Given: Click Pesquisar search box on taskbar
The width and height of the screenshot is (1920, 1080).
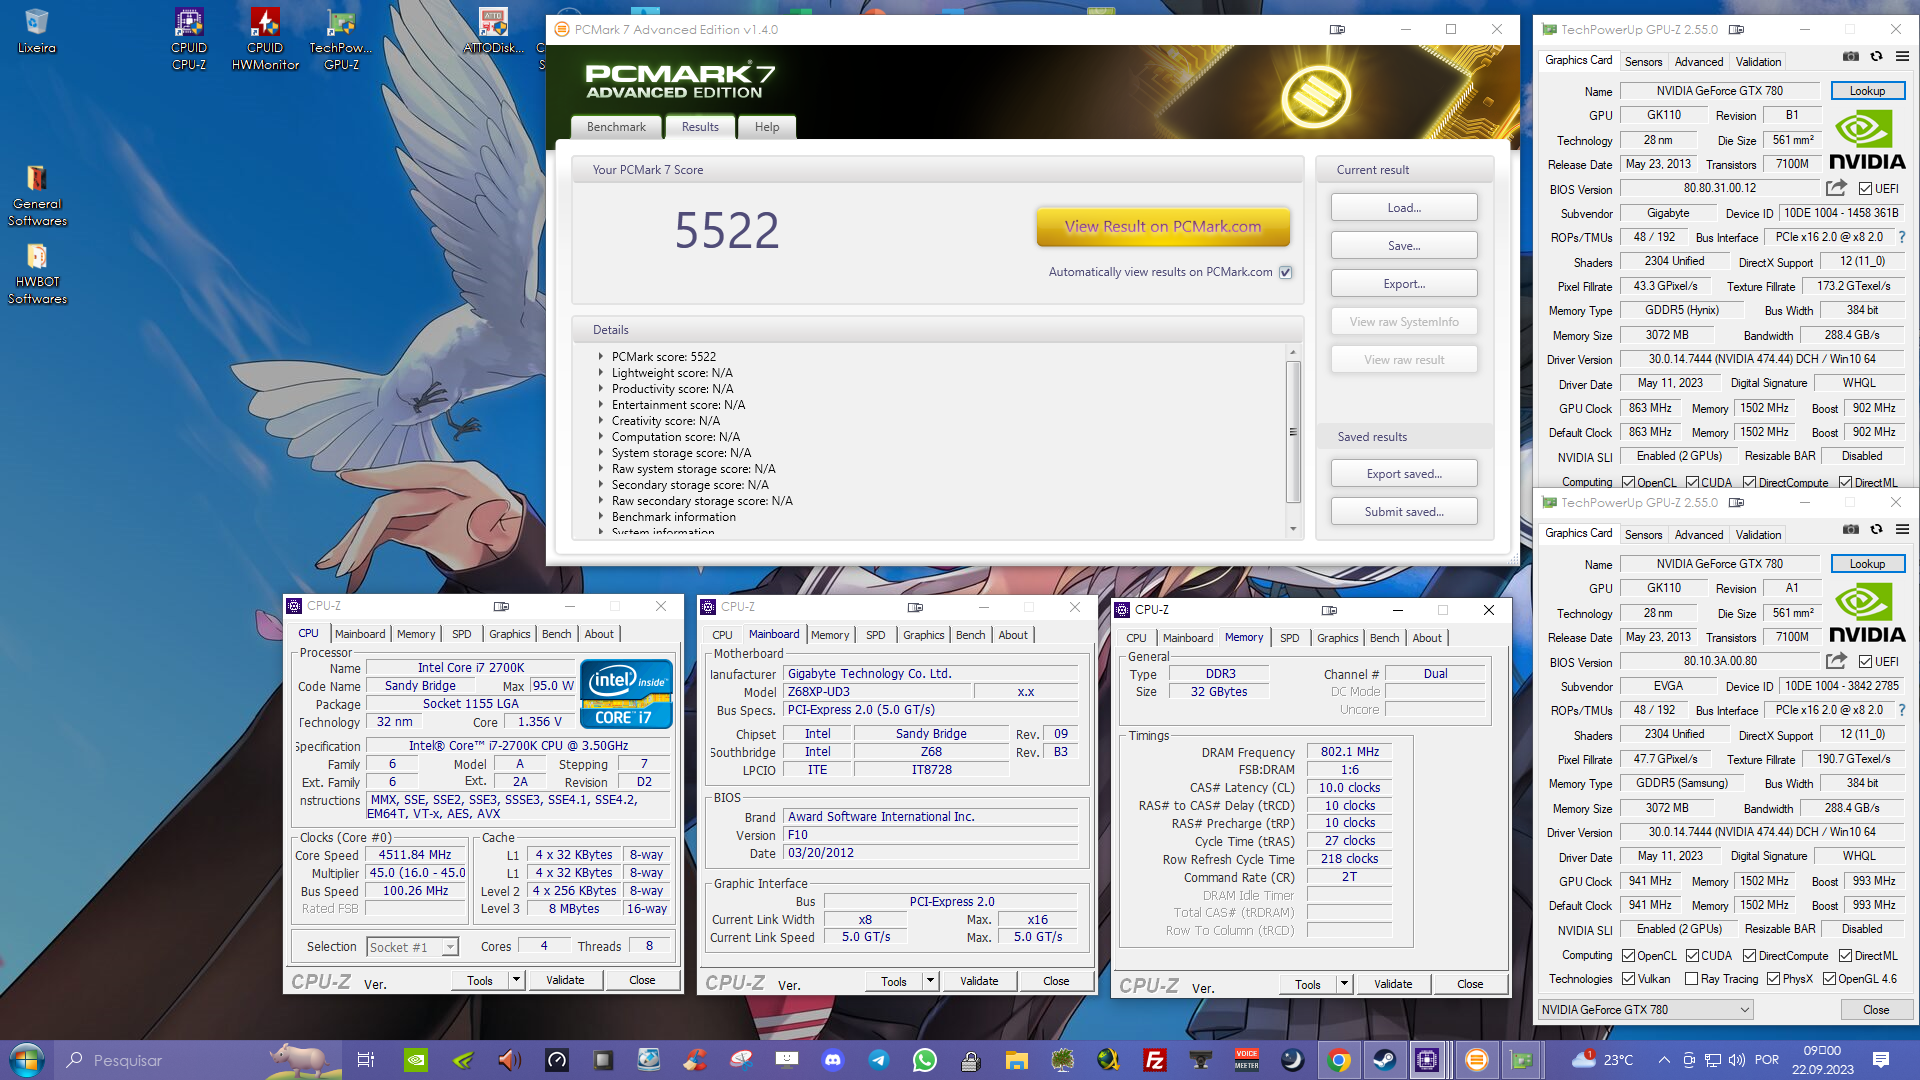Looking at the screenshot, I should tap(160, 1060).
